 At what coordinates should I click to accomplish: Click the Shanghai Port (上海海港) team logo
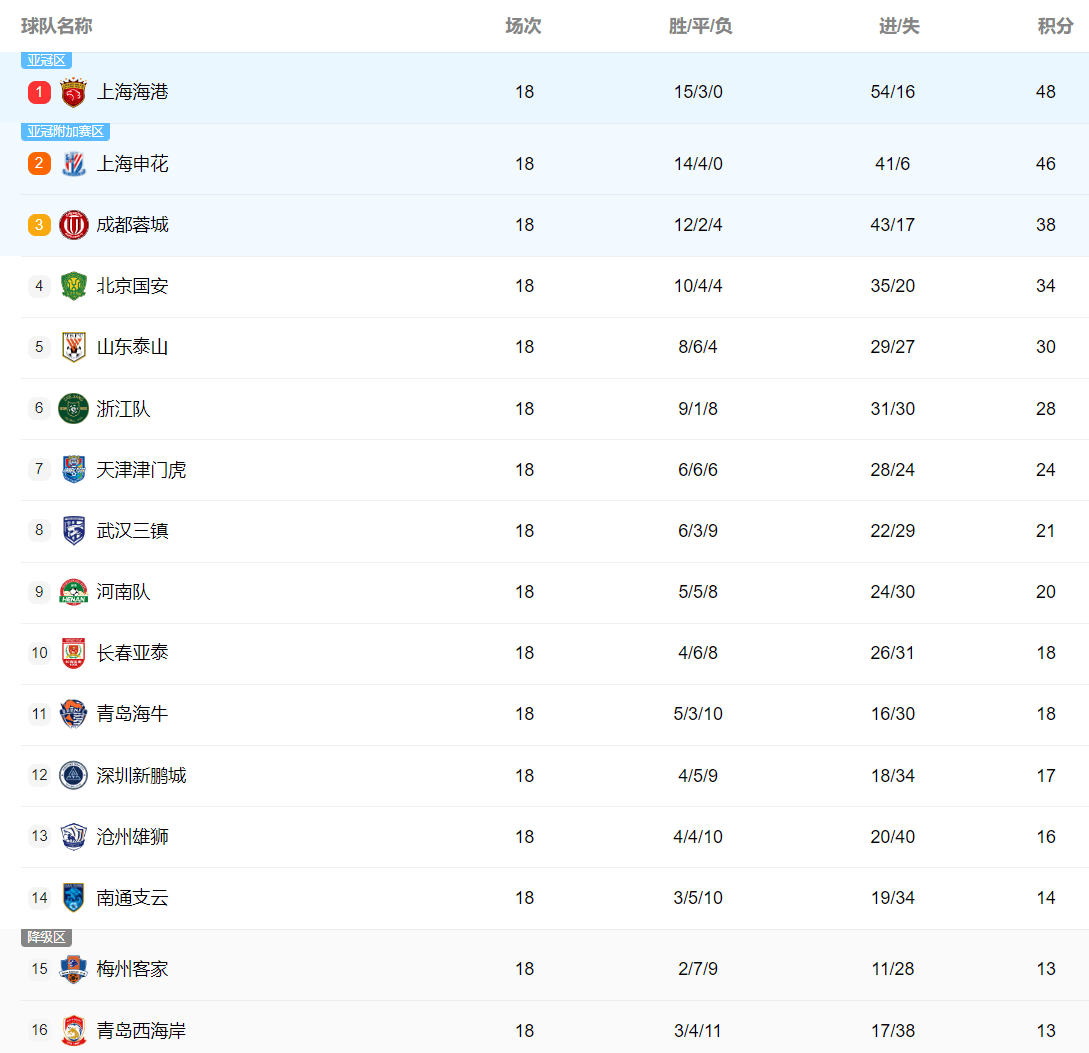pos(73,93)
